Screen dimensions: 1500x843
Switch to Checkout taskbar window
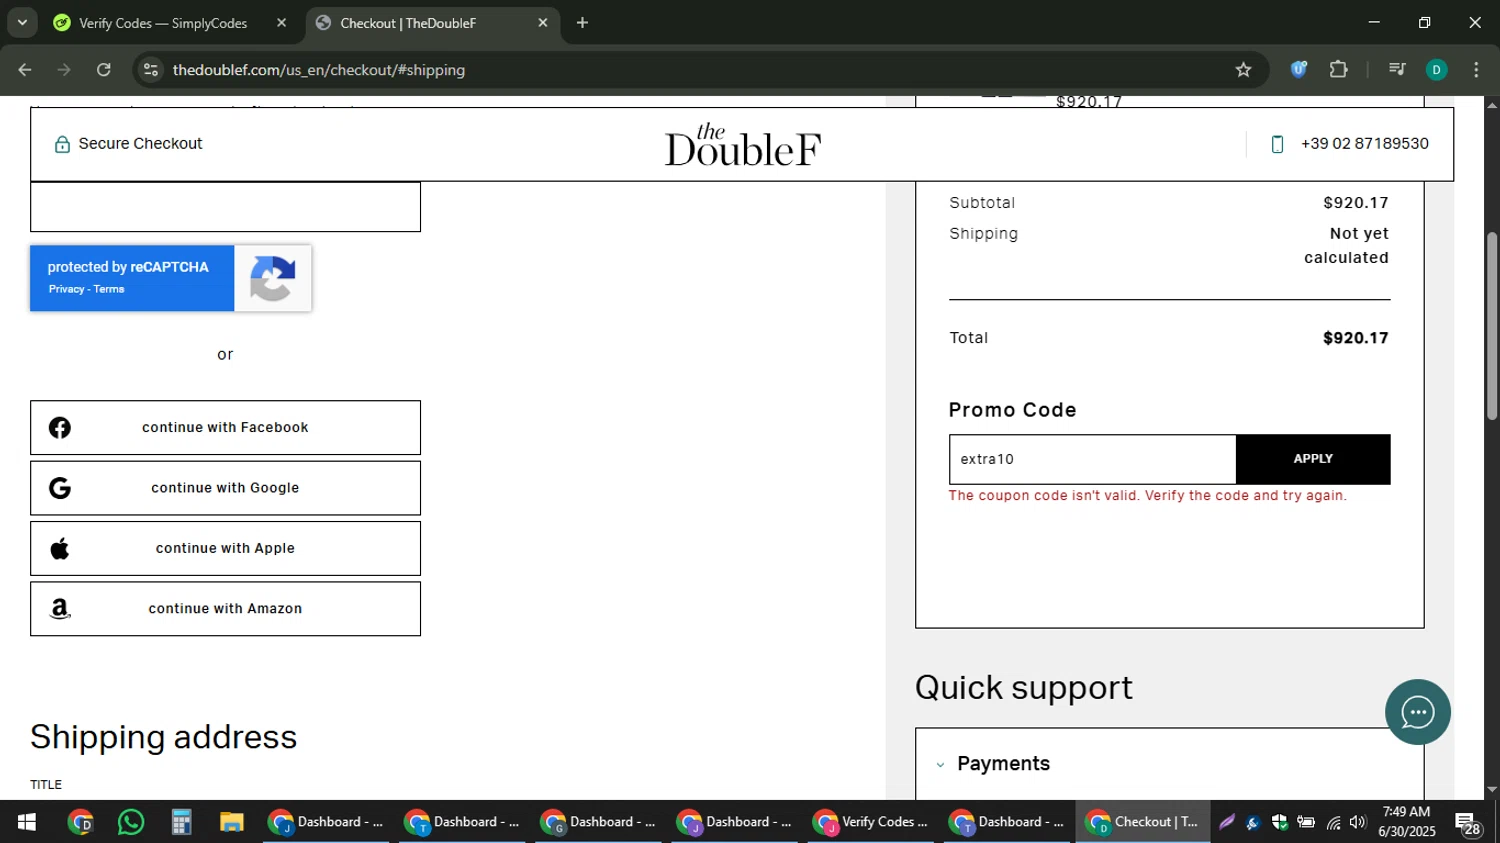(1143, 823)
